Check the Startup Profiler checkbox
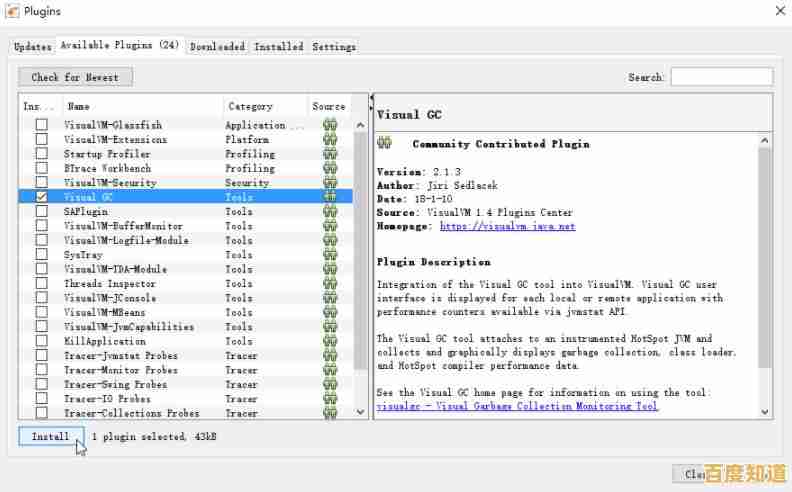Viewport: 792px width, 492px height. tap(41, 154)
